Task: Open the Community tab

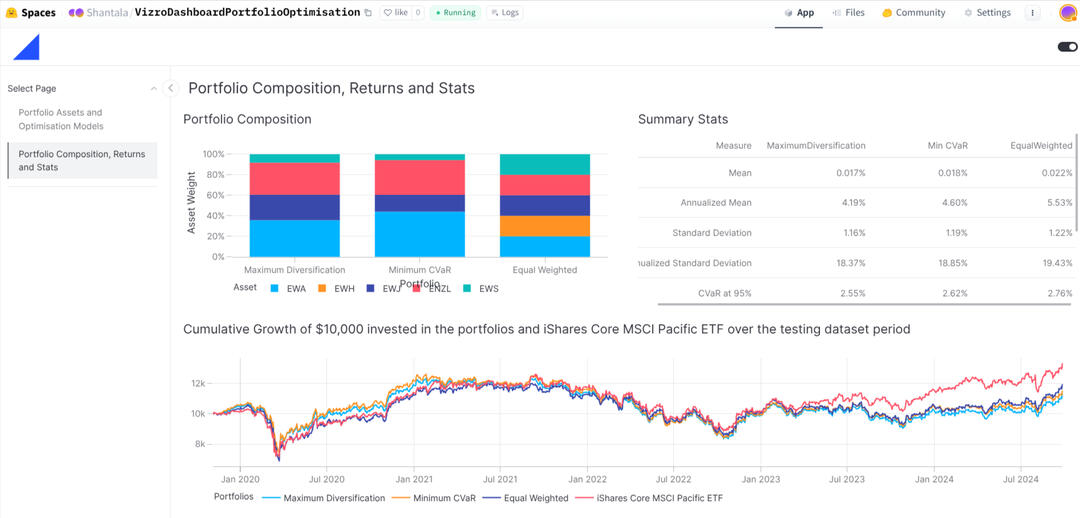Action: 913,13
